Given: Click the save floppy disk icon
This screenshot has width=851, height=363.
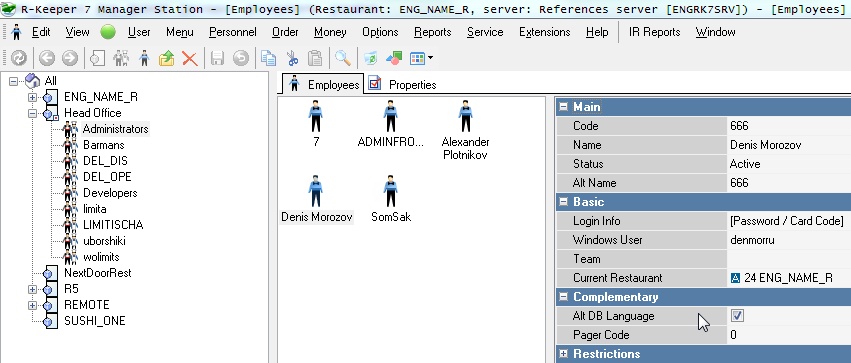Looking at the screenshot, I should pyautogui.click(x=217, y=58).
